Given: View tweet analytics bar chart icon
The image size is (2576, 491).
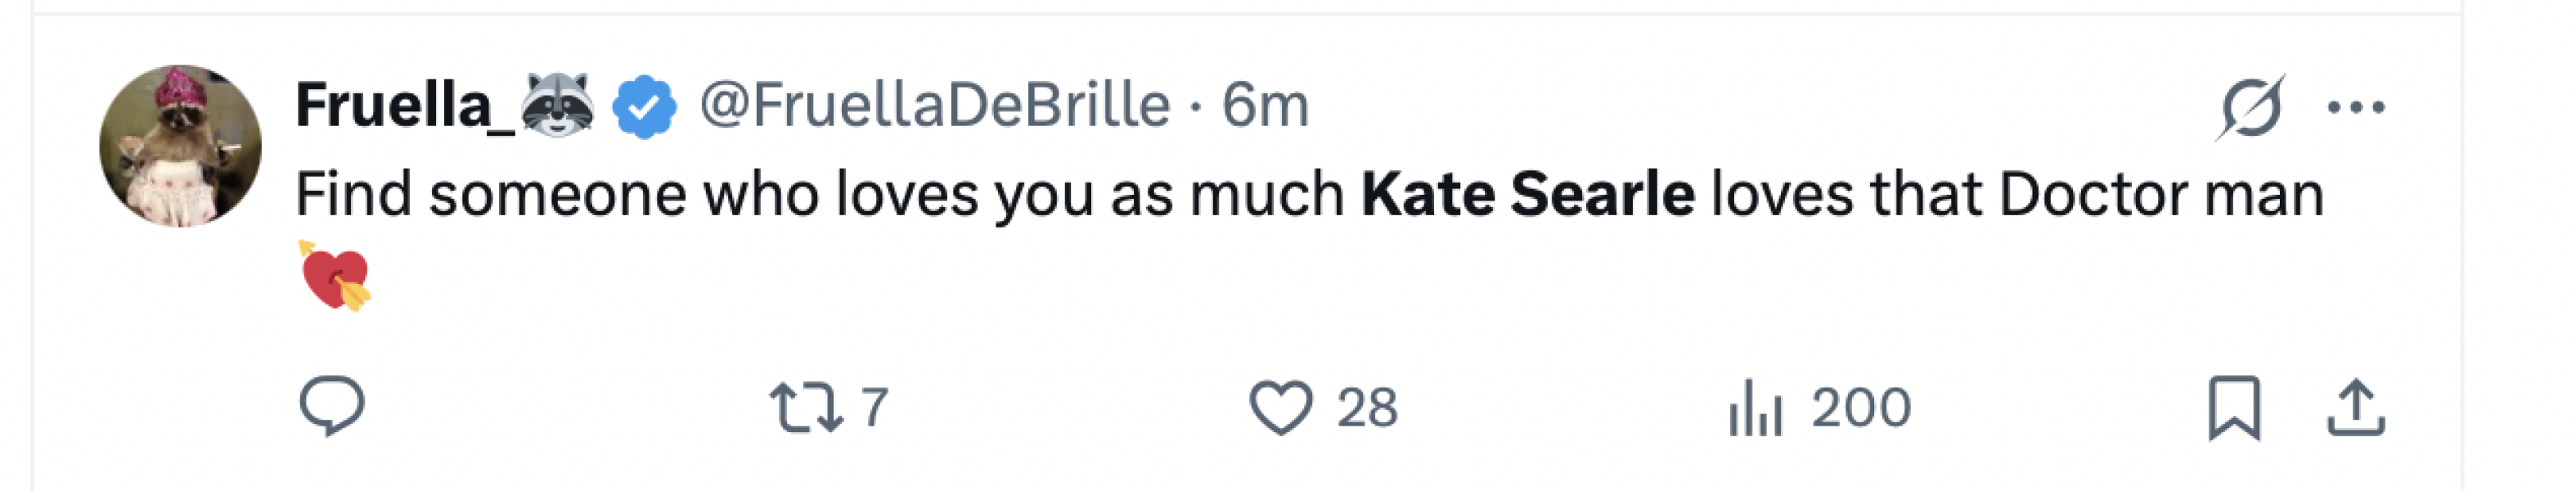Looking at the screenshot, I should 1755,408.
